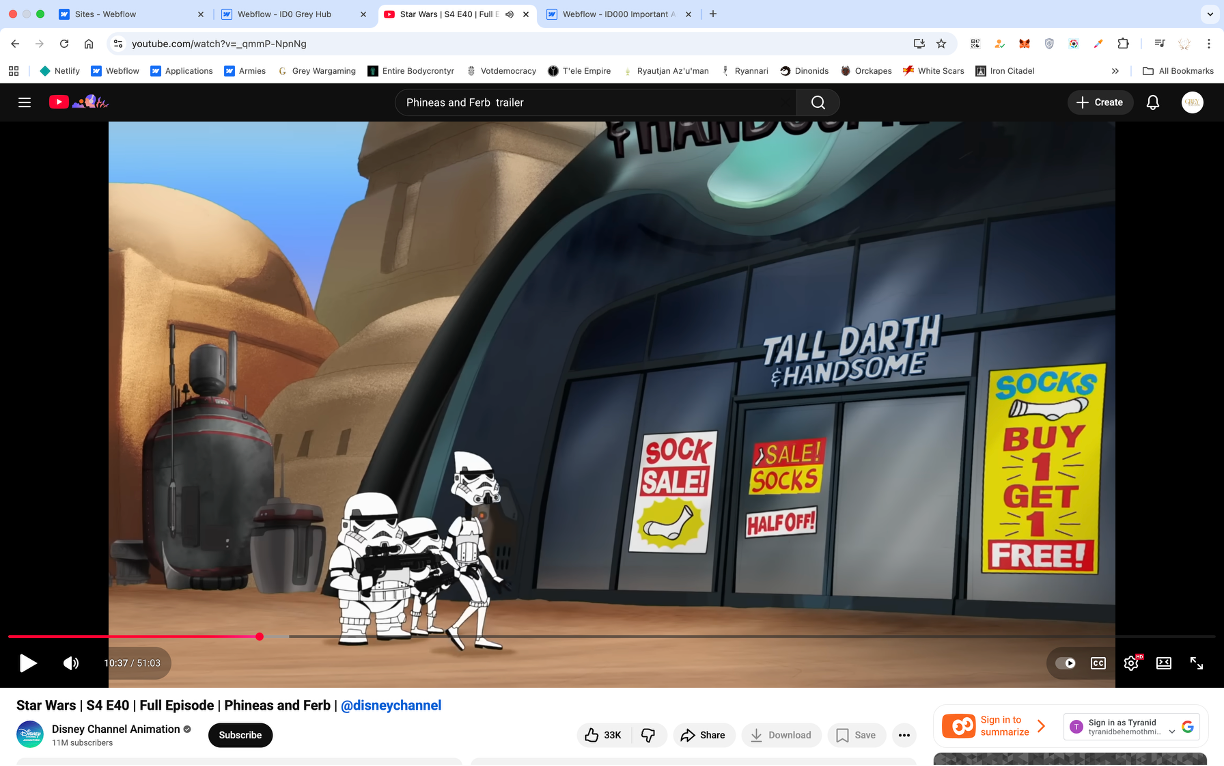
Task: Open the QR code extension icon
Action: [x=975, y=44]
